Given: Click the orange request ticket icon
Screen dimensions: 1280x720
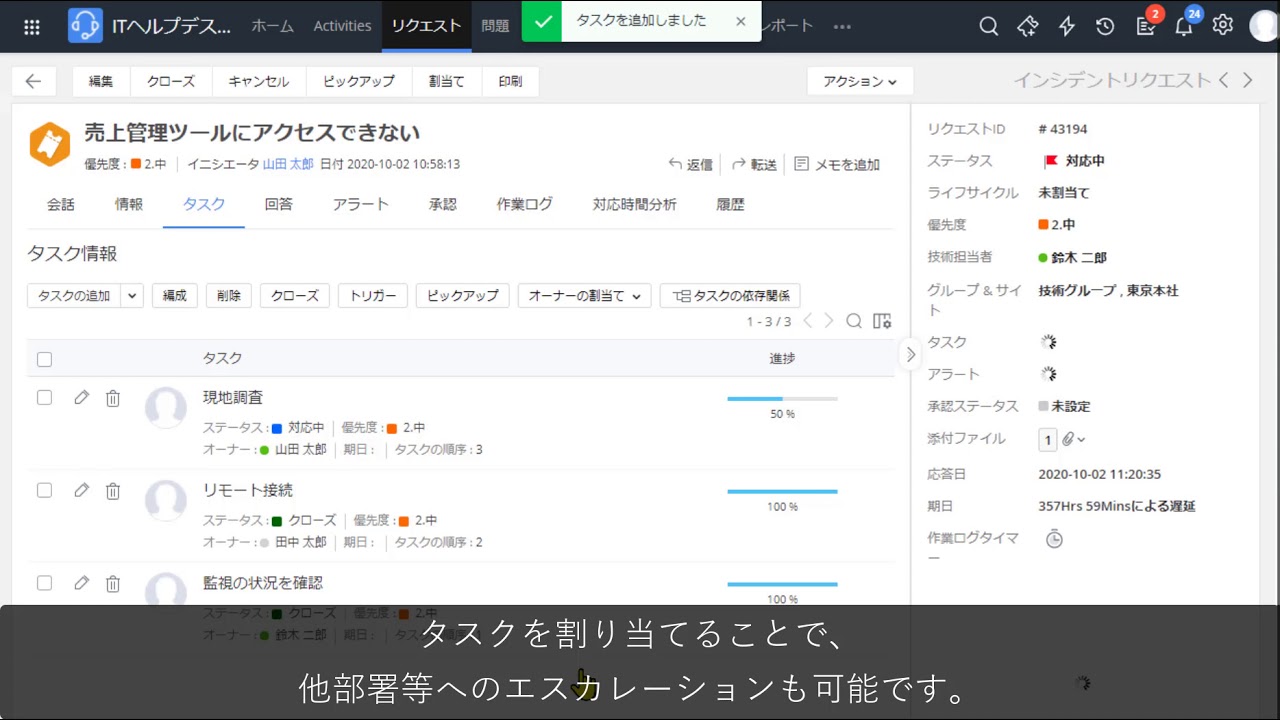Looking at the screenshot, I should pos(49,144).
